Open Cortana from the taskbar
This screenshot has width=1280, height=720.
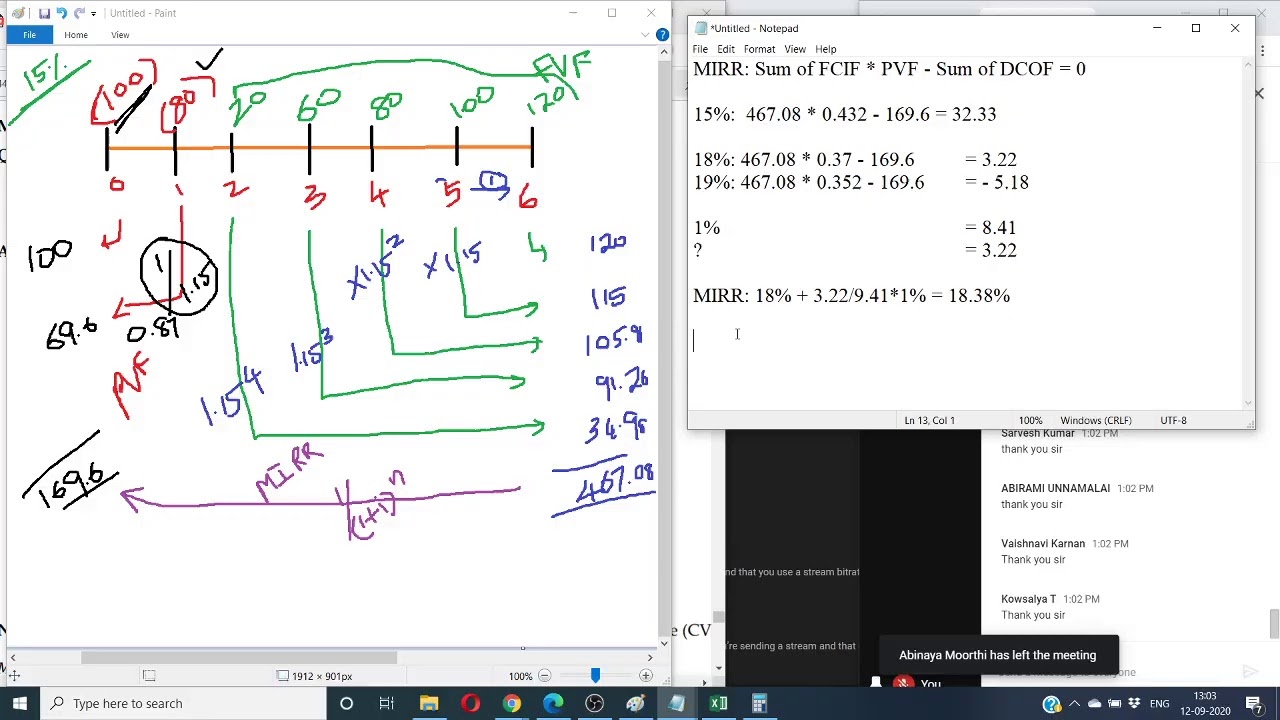[346, 703]
